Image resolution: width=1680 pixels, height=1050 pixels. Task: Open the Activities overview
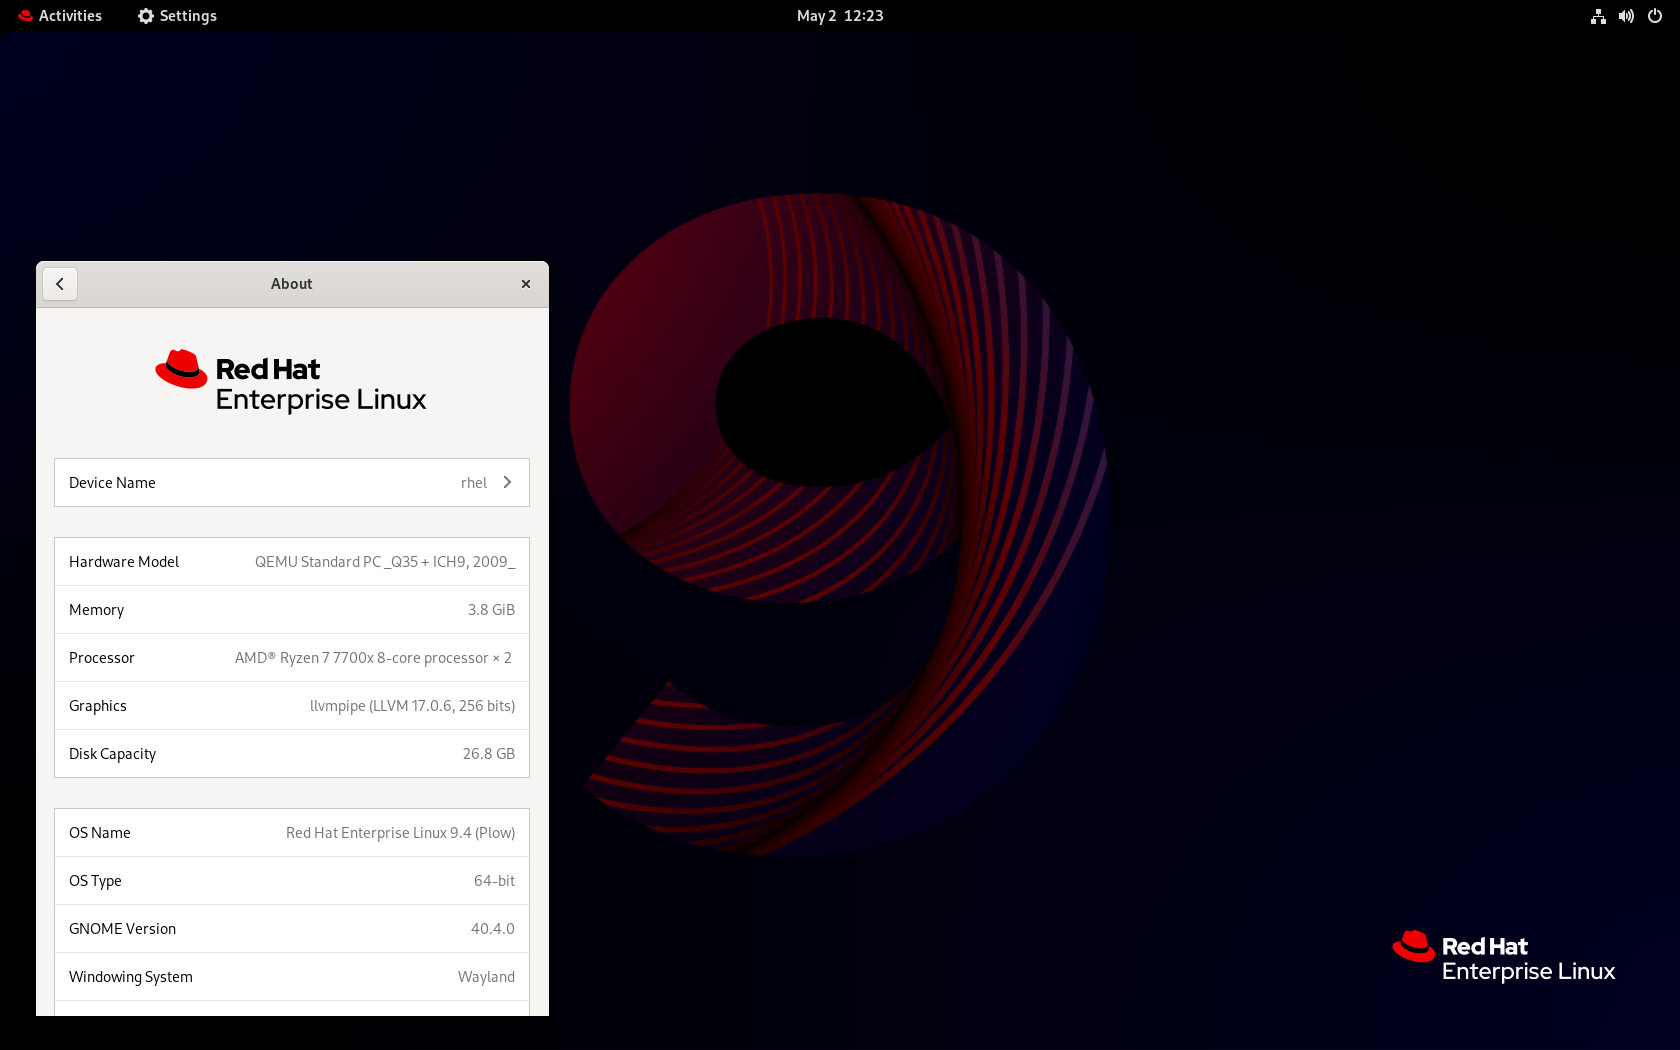pos(60,16)
